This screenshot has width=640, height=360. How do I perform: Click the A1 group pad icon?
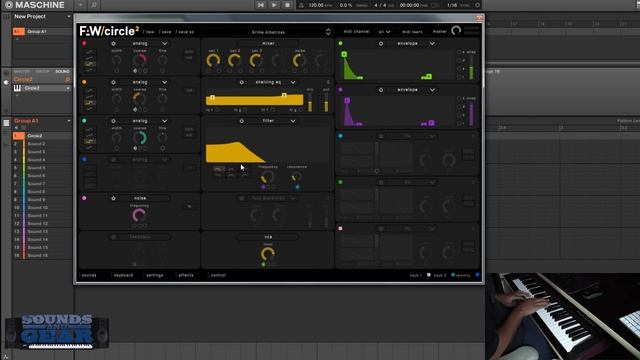click(x=19, y=31)
